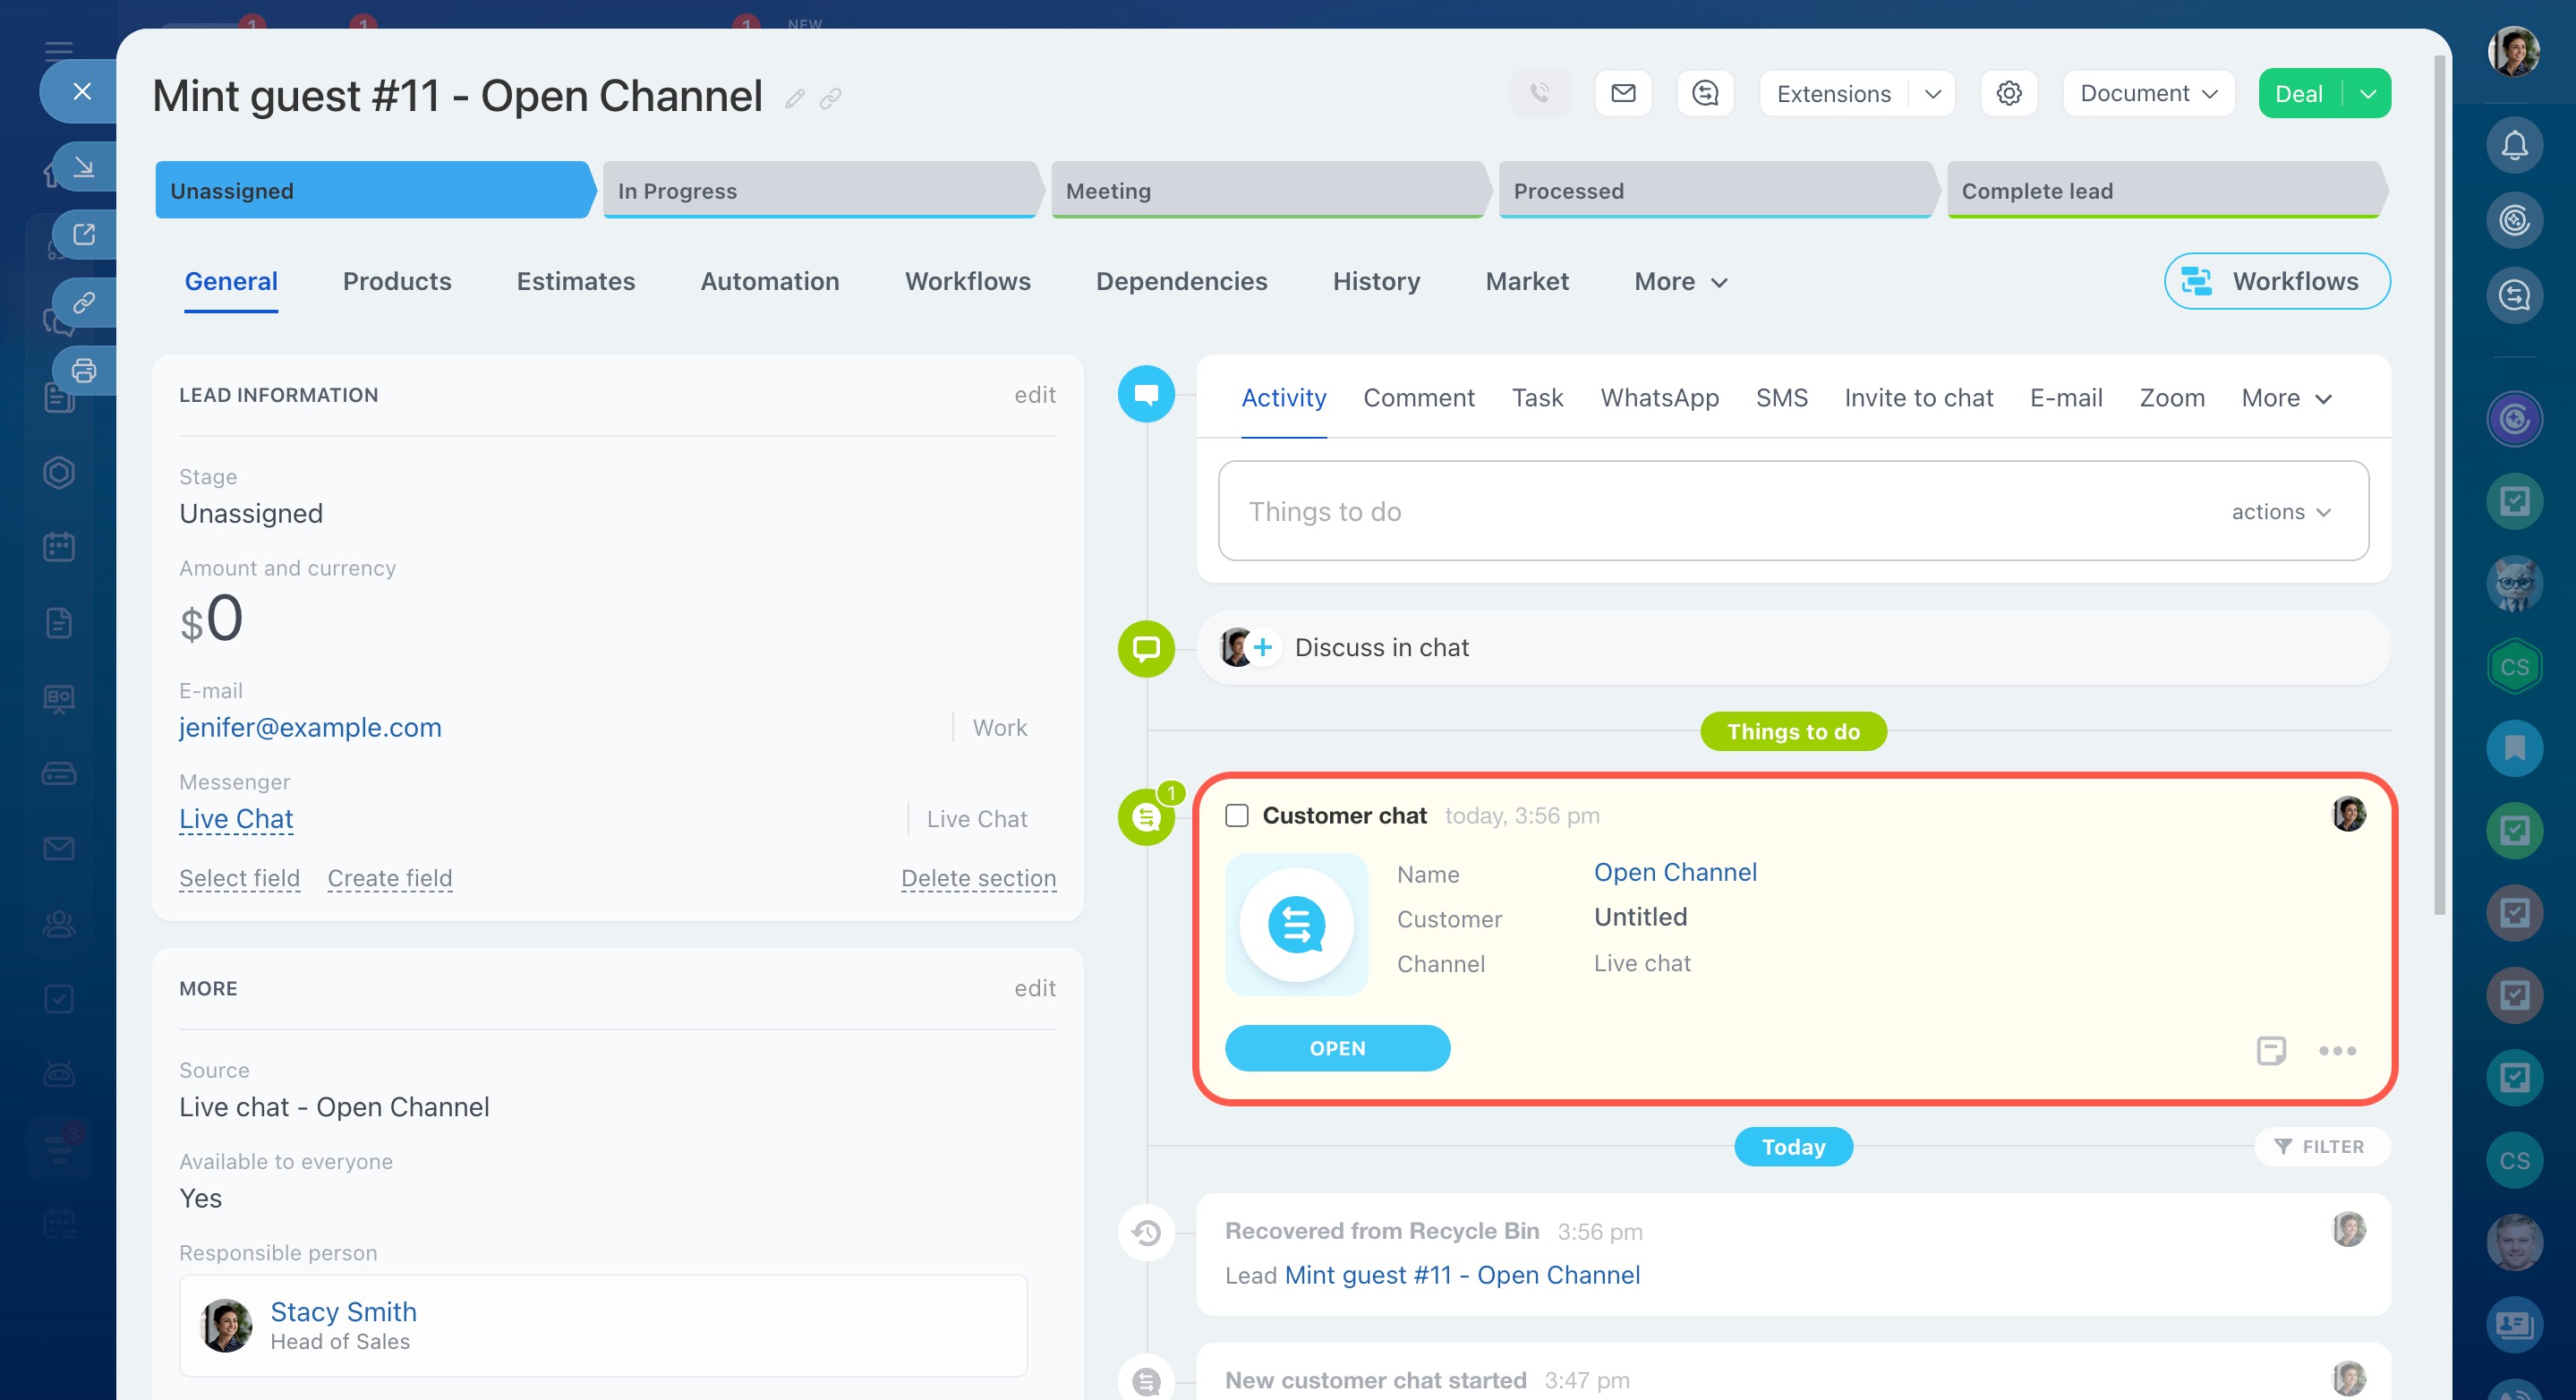Click the email envelope icon in header
This screenshot has height=1400, width=2576.
1623,93
